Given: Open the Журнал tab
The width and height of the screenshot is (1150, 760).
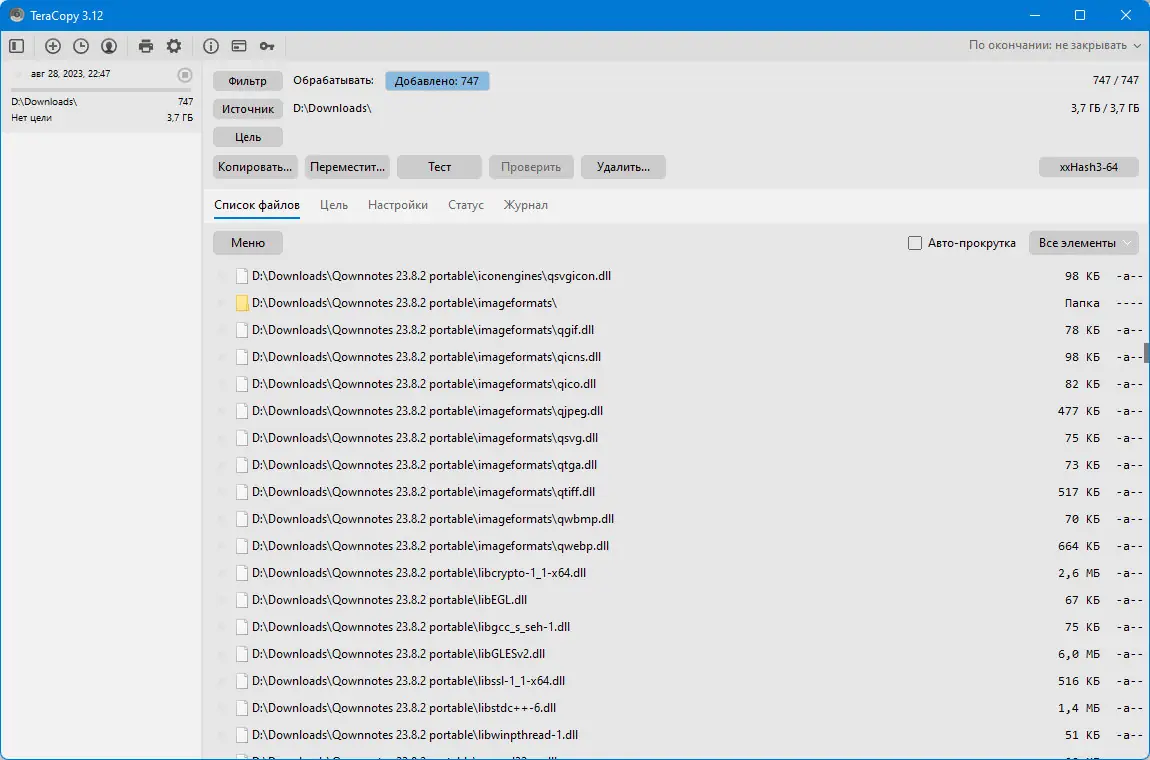Looking at the screenshot, I should click(x=525, y=205).
